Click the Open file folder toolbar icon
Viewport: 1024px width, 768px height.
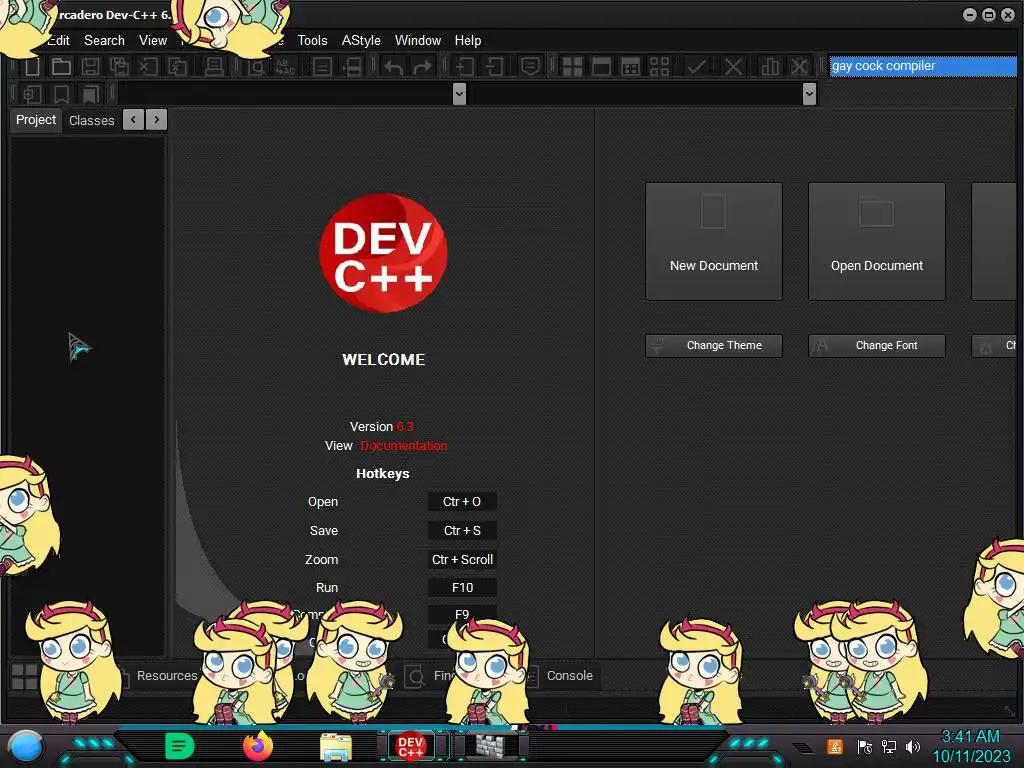click(x=61, y=66)
